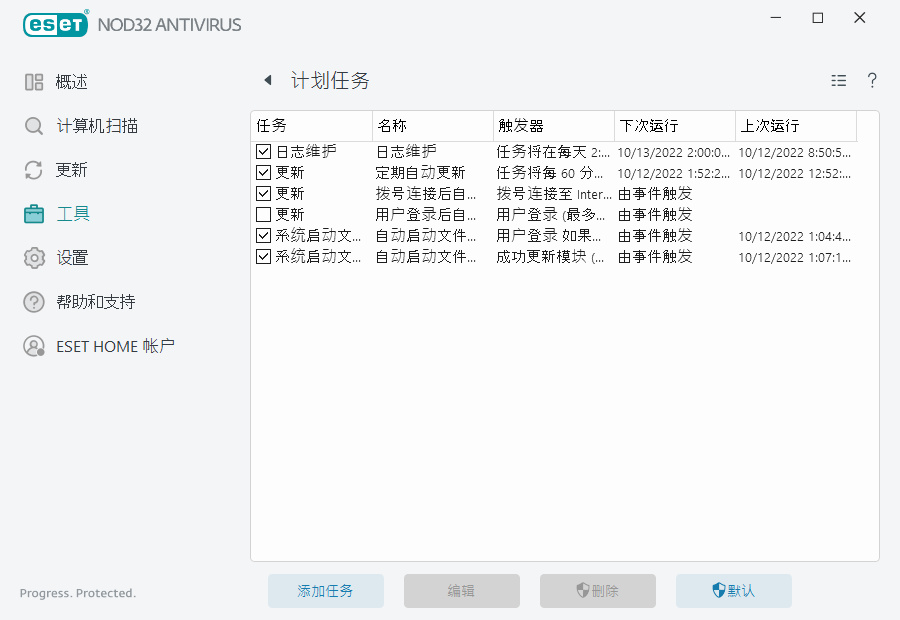900x620 pixels.
Task: Open the 概述 (Overview) sidebar icon
Action: pos(33,80)
